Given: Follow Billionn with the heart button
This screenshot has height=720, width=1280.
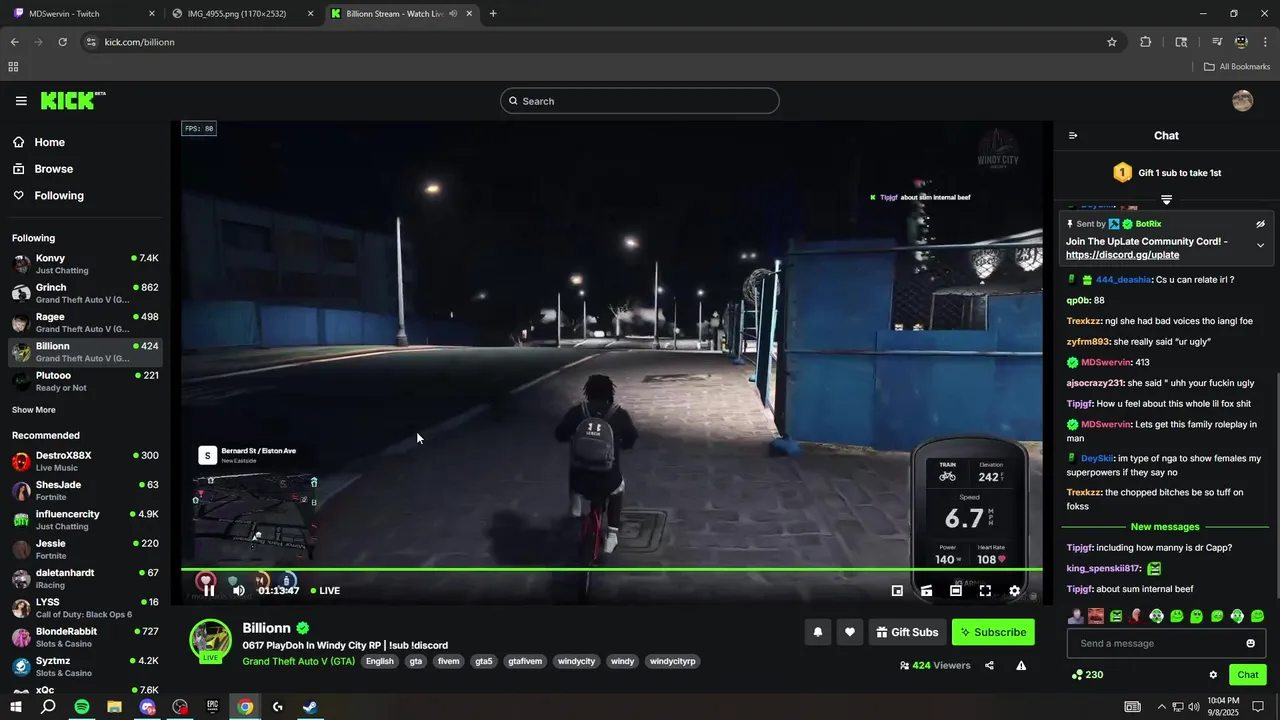Looking at the screenshot, I should [x=850, y=632].
